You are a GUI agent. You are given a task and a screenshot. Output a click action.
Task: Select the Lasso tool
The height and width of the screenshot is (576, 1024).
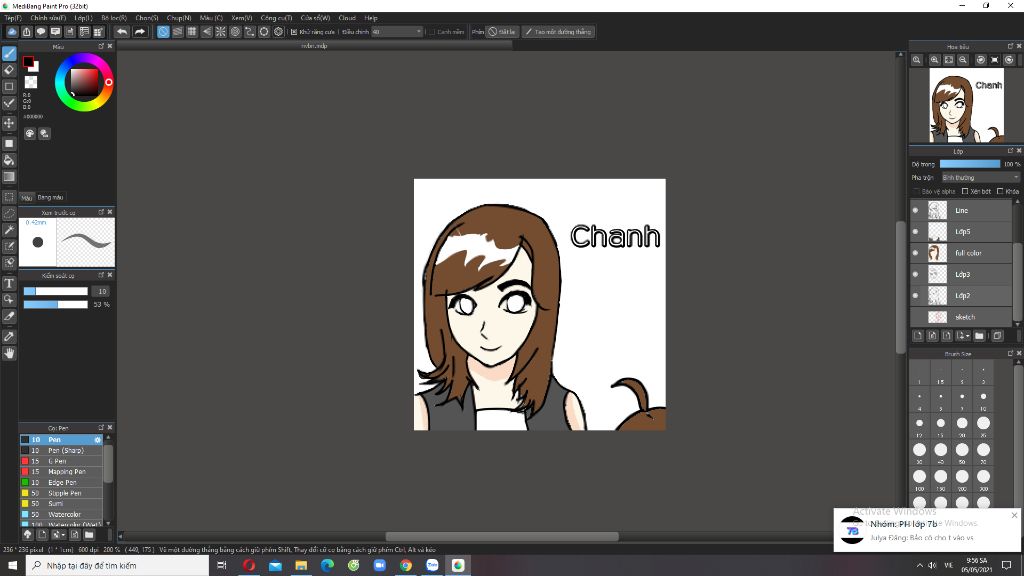[9, 213]
